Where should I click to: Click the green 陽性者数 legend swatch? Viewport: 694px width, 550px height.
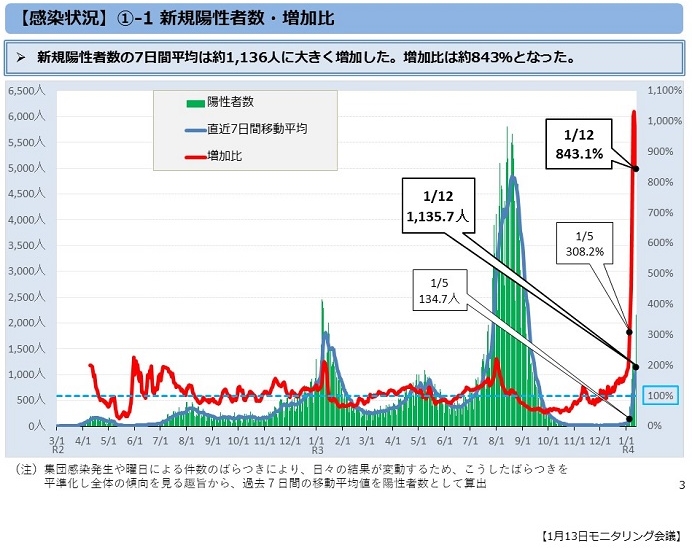[x=195, y=104]
